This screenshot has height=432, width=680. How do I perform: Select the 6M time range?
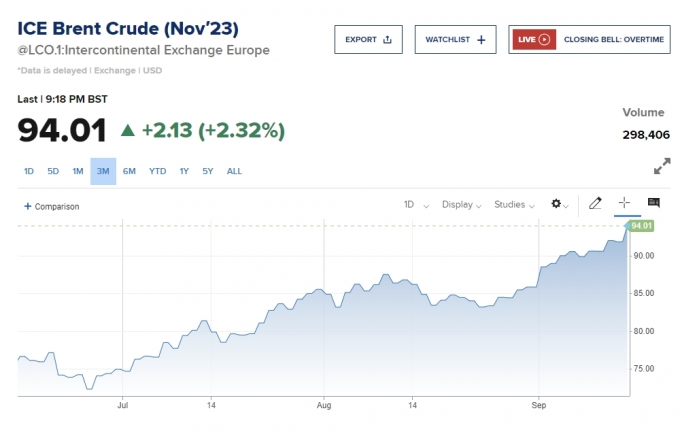[129, 171]
